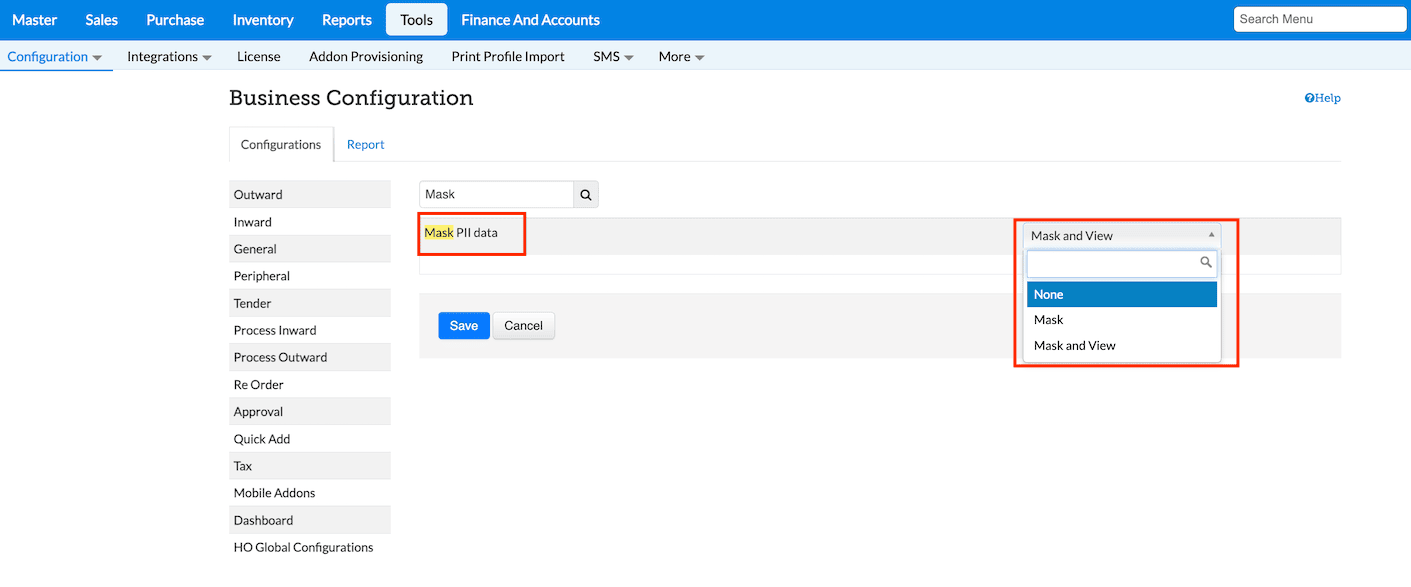This screenshot has width=1411, height=587.
Task: Focus the Search Menu field
Action: 1319,19
